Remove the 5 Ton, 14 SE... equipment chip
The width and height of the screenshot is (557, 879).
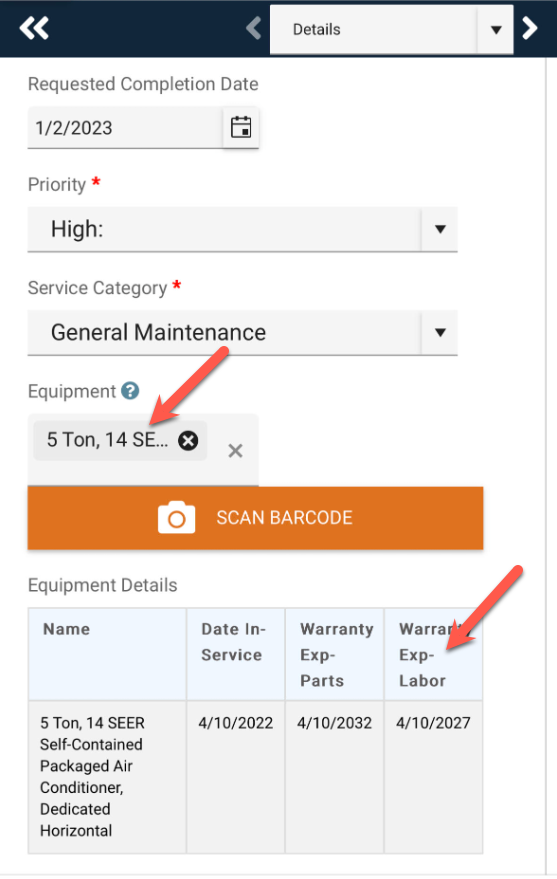click(x=188, y=441)
